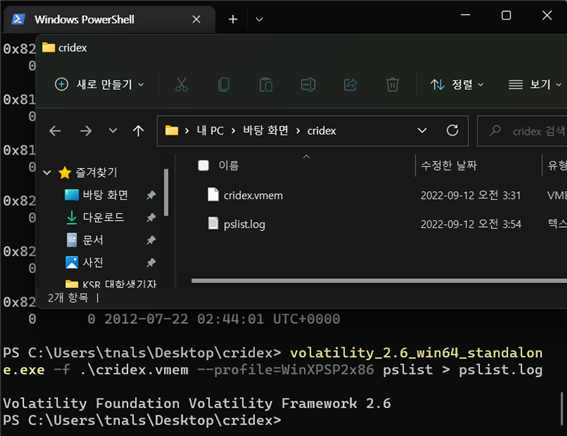This screenshot has height=436, width=567.
Task: Click the pslist.log file icon
Action: [x=213, y=223]
